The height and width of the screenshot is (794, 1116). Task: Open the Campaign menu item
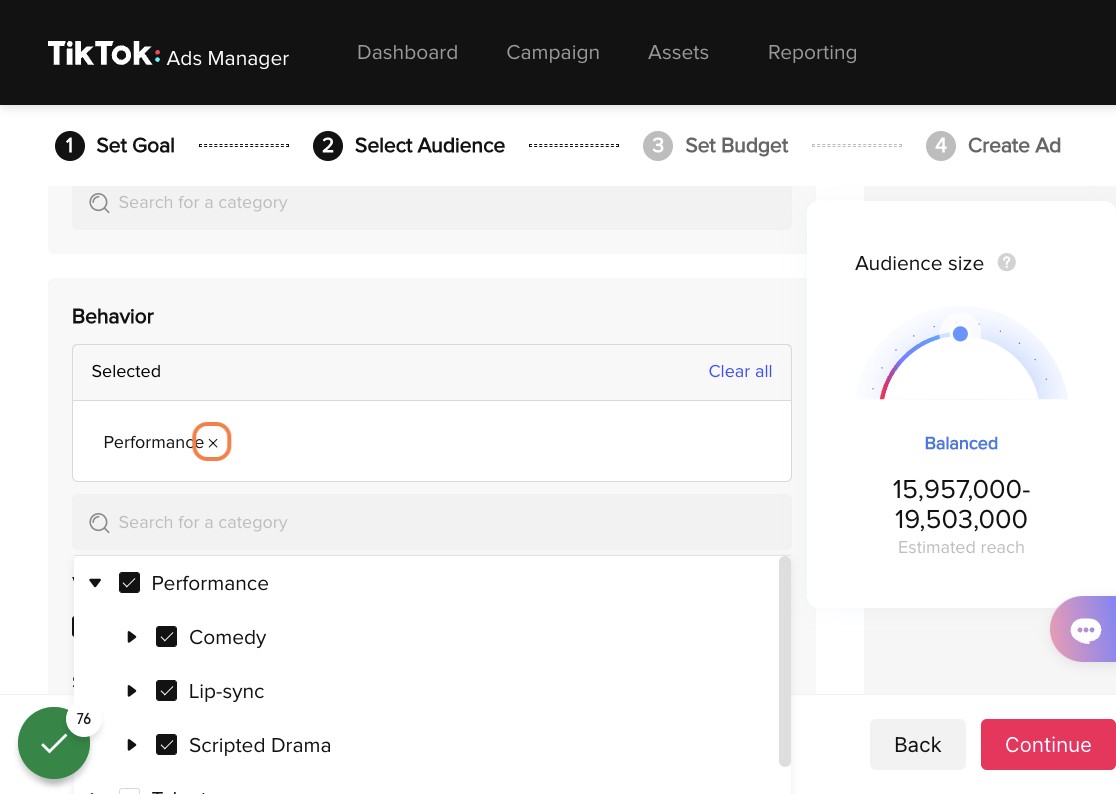(552, 53)
